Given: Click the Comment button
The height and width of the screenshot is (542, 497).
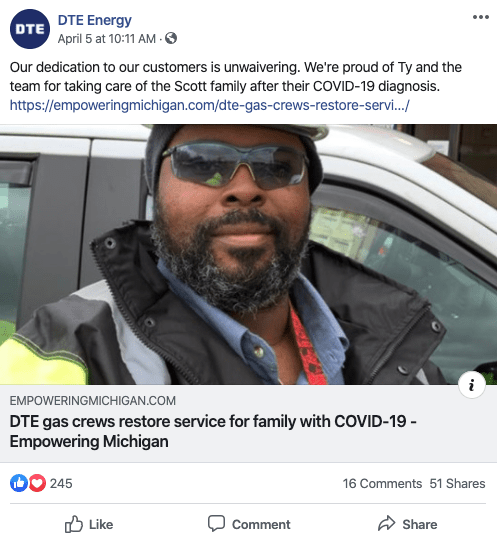Looking at the screenshot, I should point(249,524).
